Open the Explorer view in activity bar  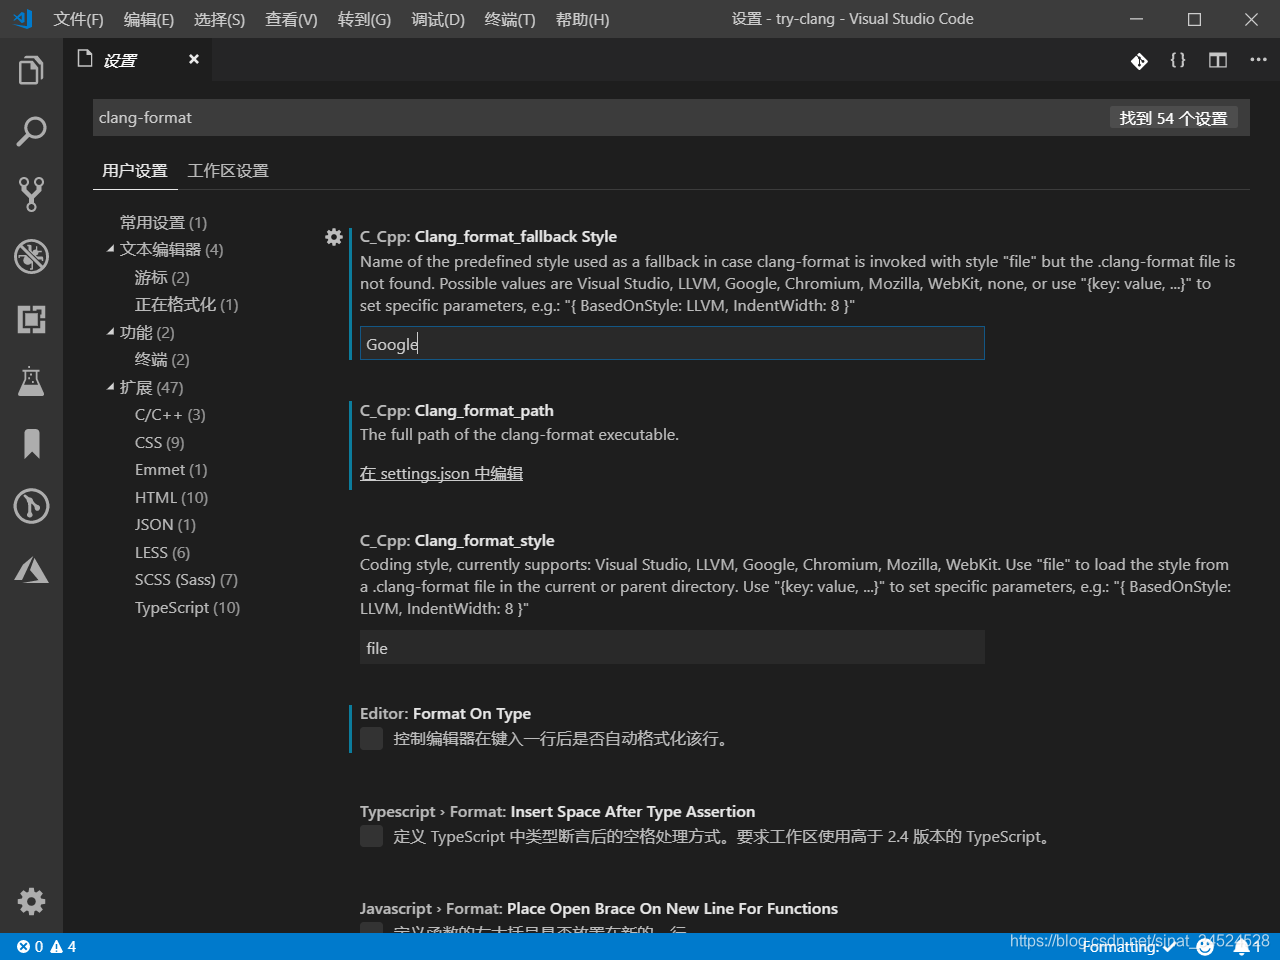(x=31, y=70)
